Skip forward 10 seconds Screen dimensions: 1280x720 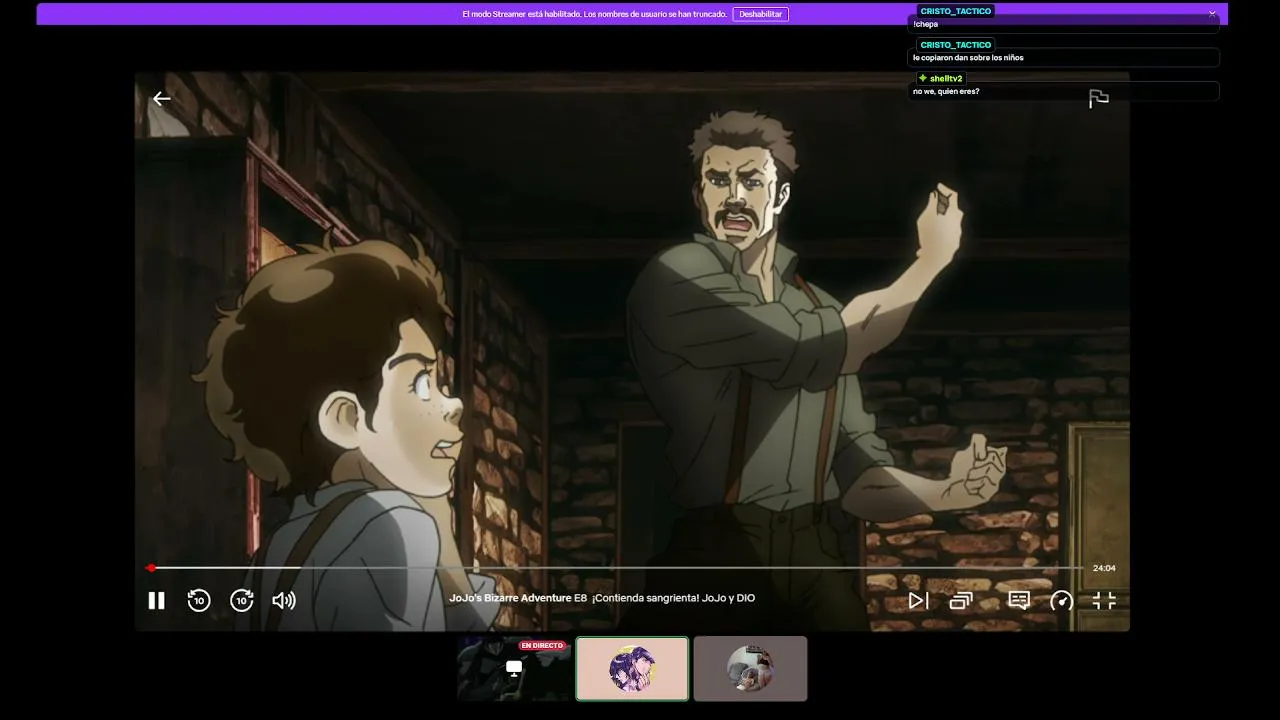(242, 600)
